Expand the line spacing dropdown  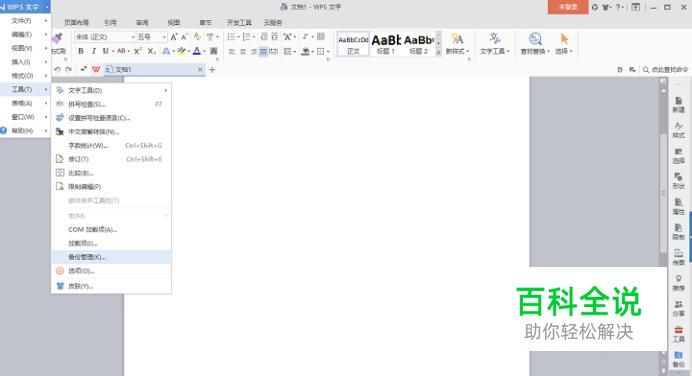(x=294, y=52)
